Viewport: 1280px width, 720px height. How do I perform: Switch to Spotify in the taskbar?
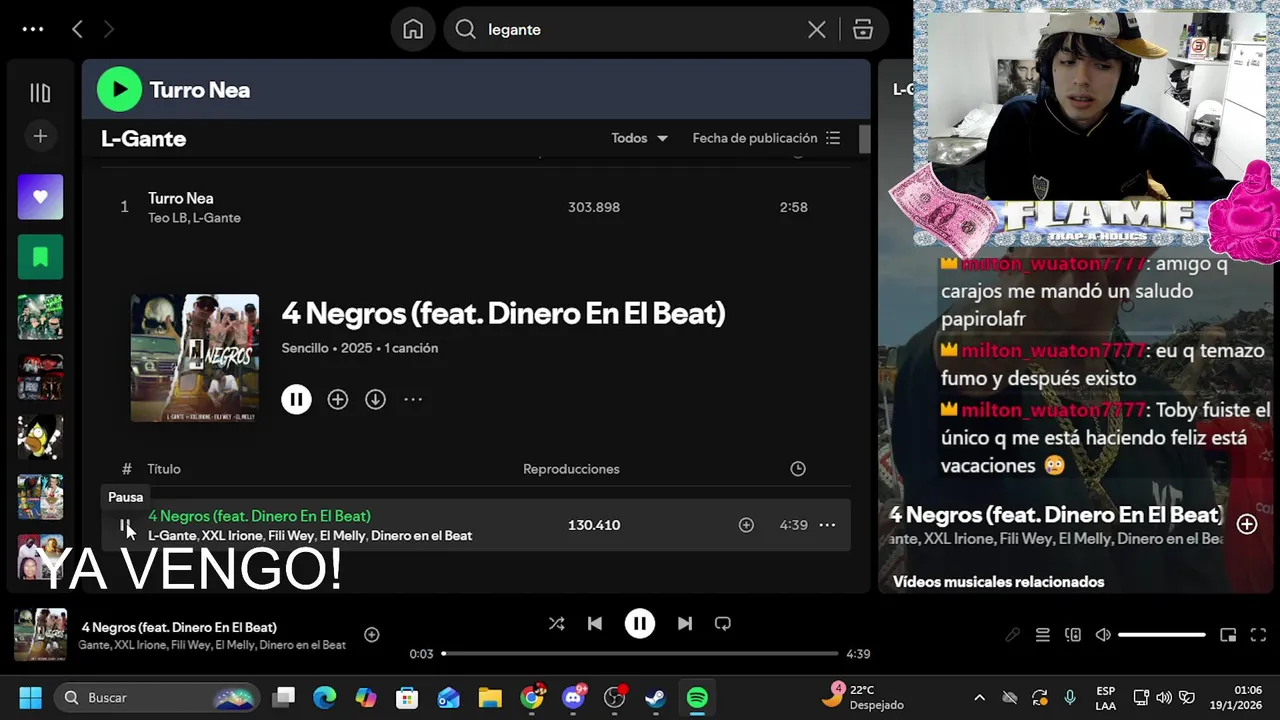(x=697, y=697)
